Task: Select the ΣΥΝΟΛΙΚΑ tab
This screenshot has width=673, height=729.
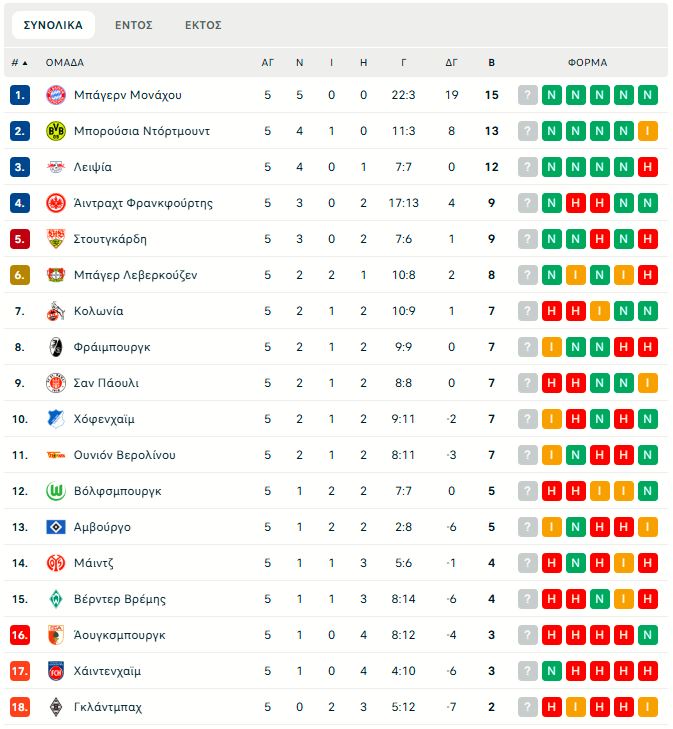Action: point(53,25)
